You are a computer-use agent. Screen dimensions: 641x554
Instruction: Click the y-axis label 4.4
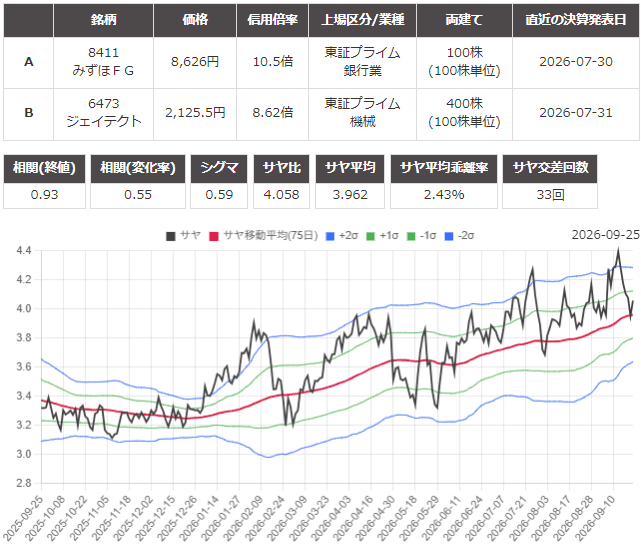point(23,250)
